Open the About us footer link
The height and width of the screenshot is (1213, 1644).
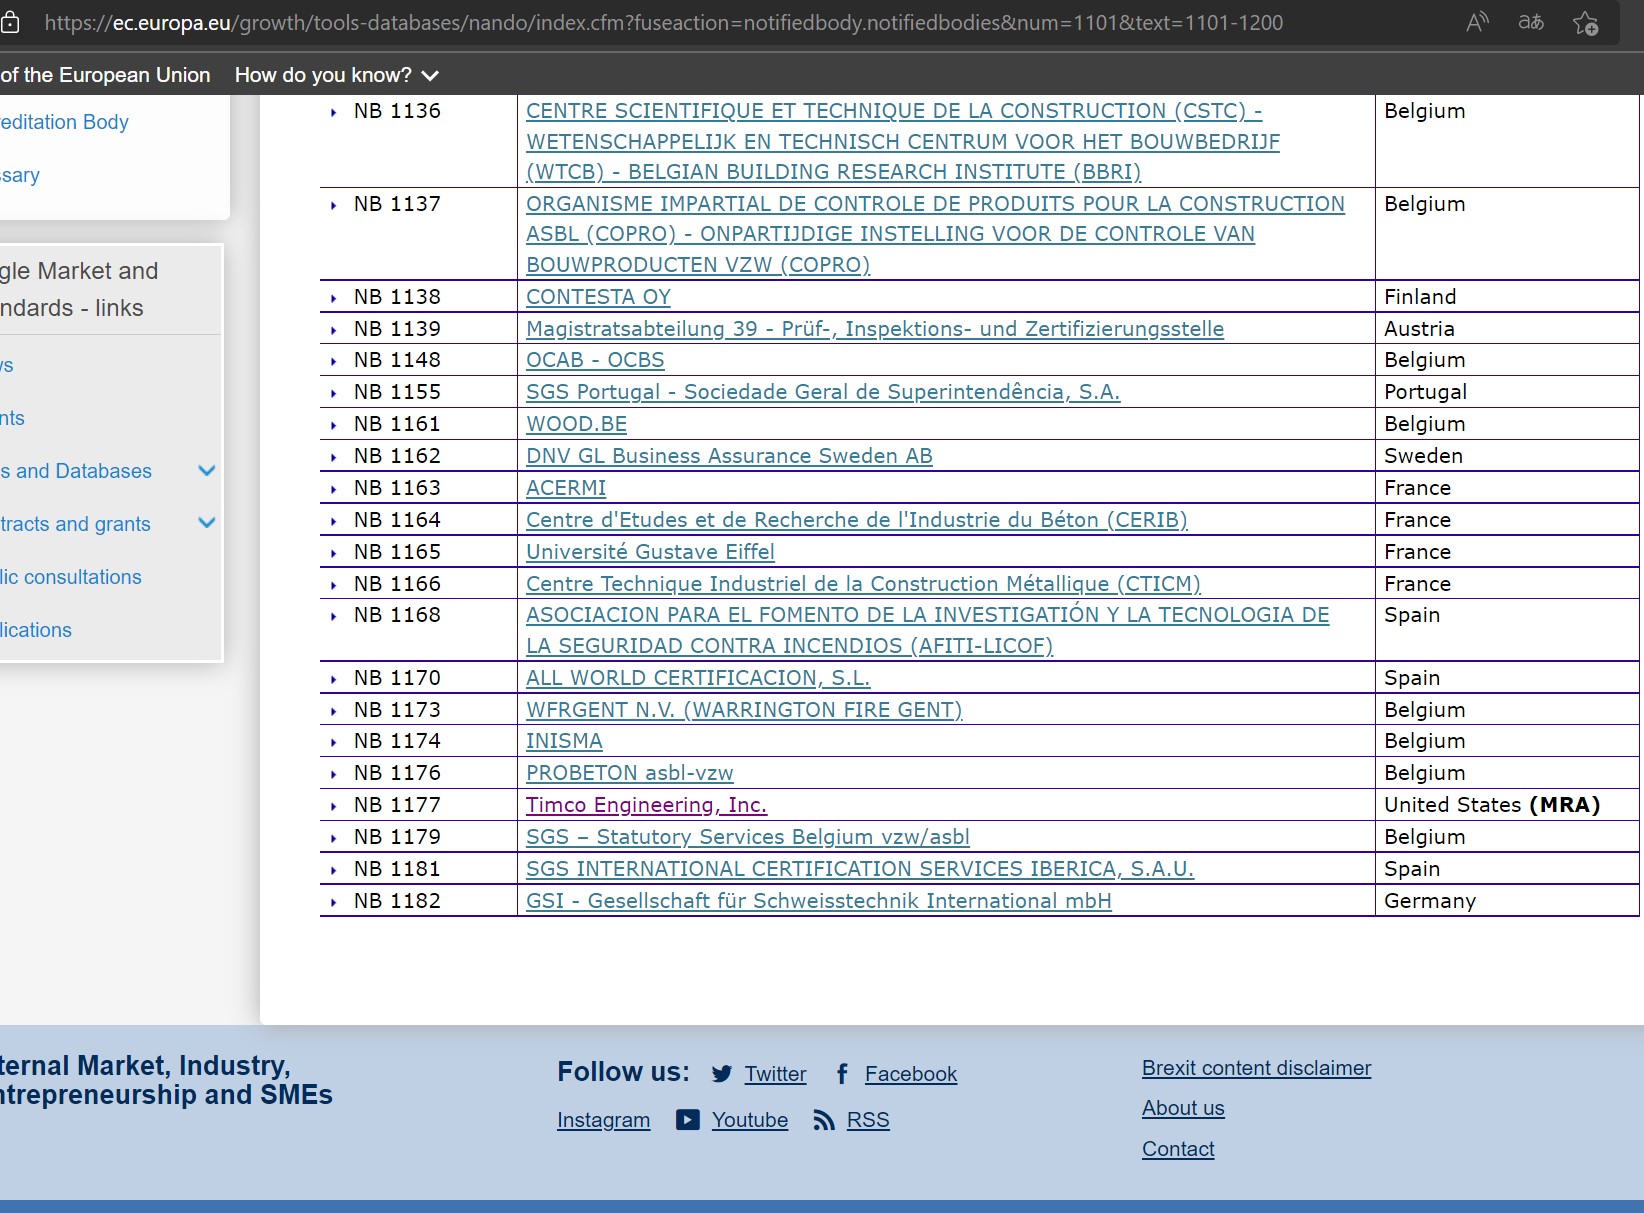pyautogui.click(x=1183, y=1108)
